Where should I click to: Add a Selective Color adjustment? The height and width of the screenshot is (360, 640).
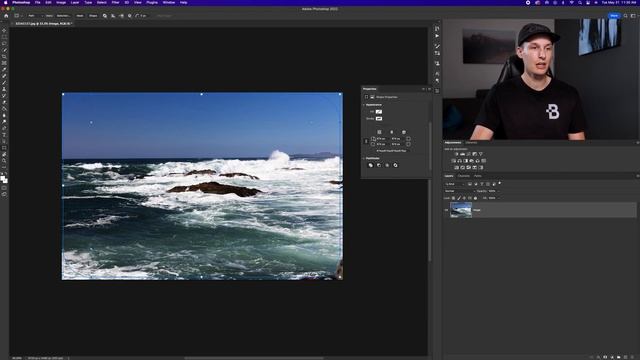click(x=474, y=167)
